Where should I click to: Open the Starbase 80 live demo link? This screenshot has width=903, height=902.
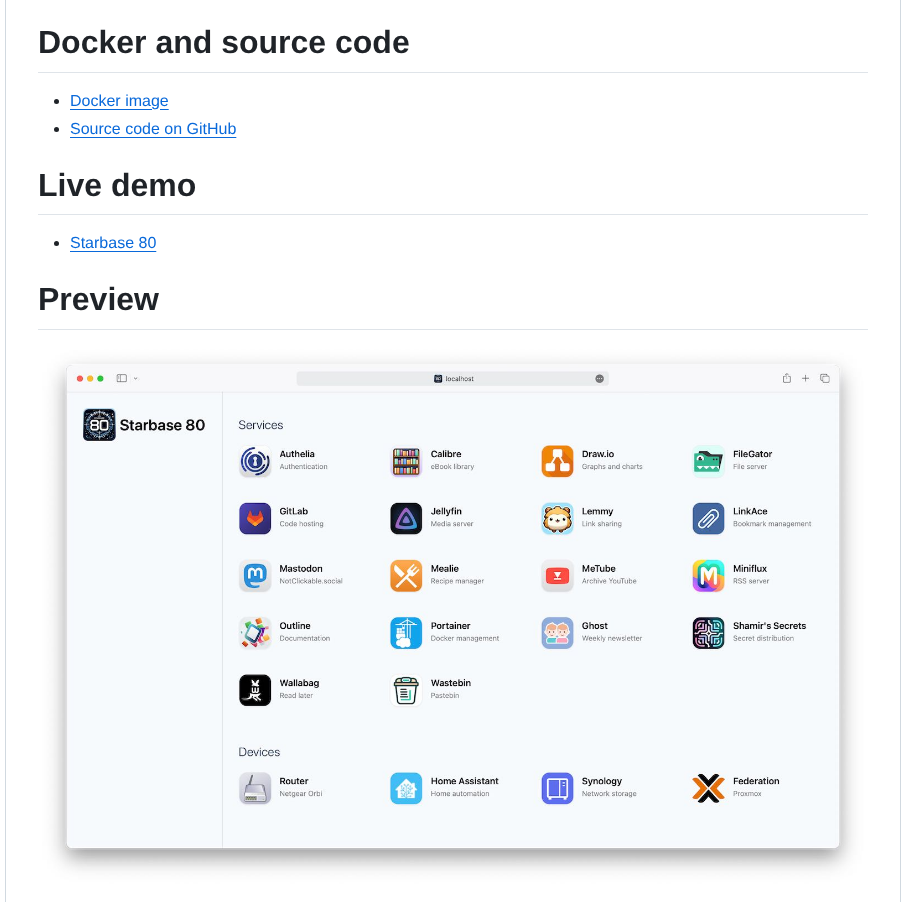(113, 243)
